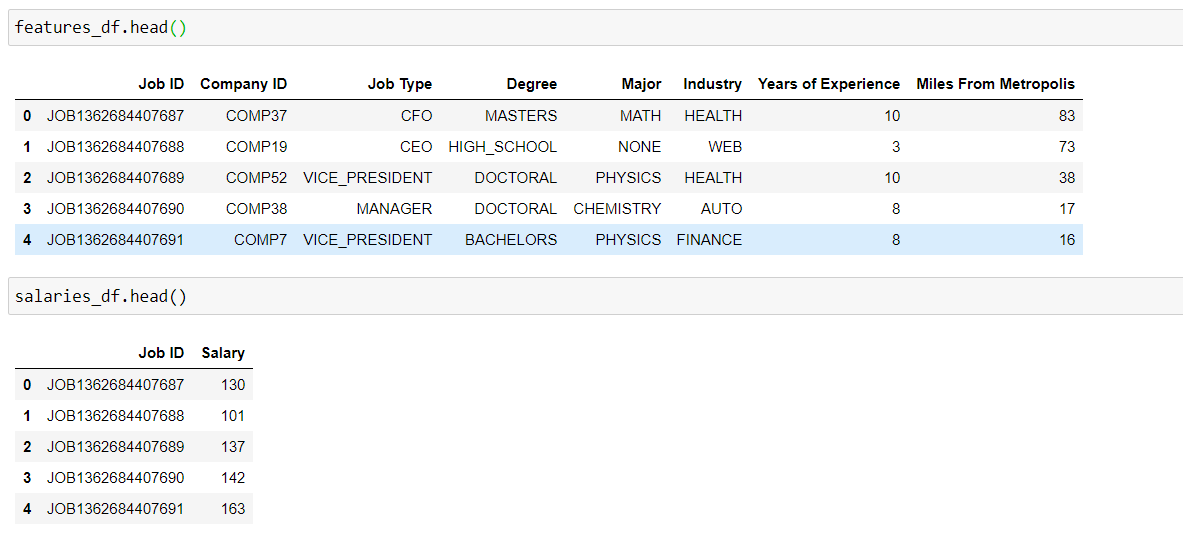
Task: Click the BACHELORS degree cell
Action: [511, 239]
